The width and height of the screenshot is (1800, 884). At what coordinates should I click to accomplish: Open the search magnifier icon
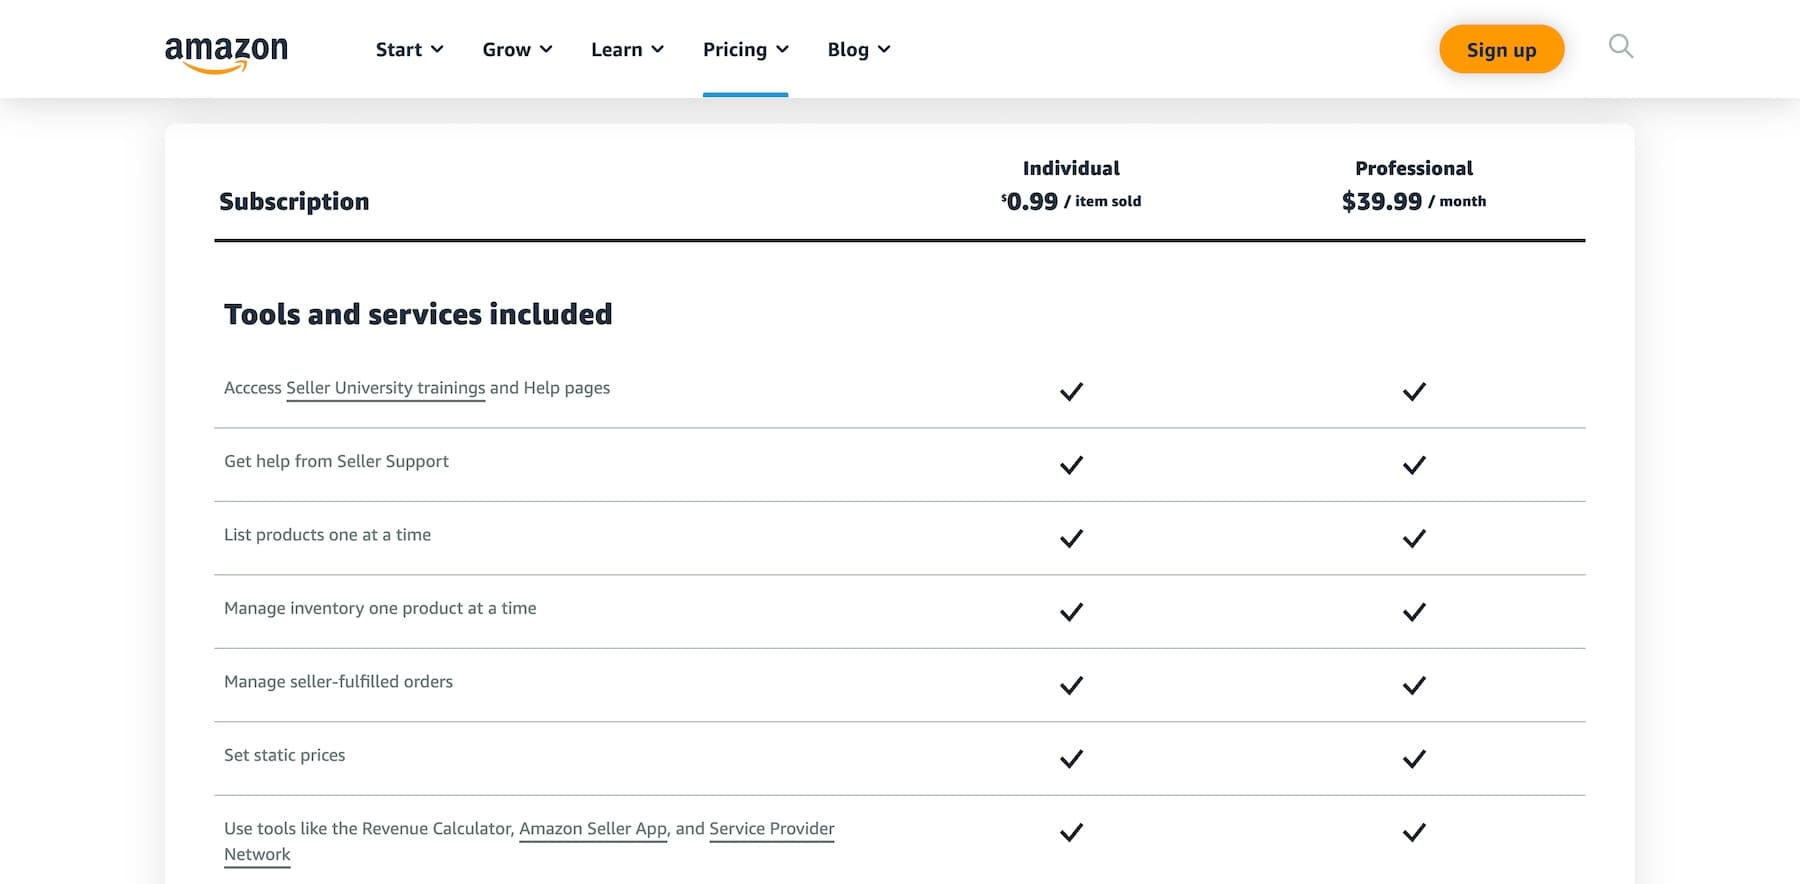click(1620, 47)
